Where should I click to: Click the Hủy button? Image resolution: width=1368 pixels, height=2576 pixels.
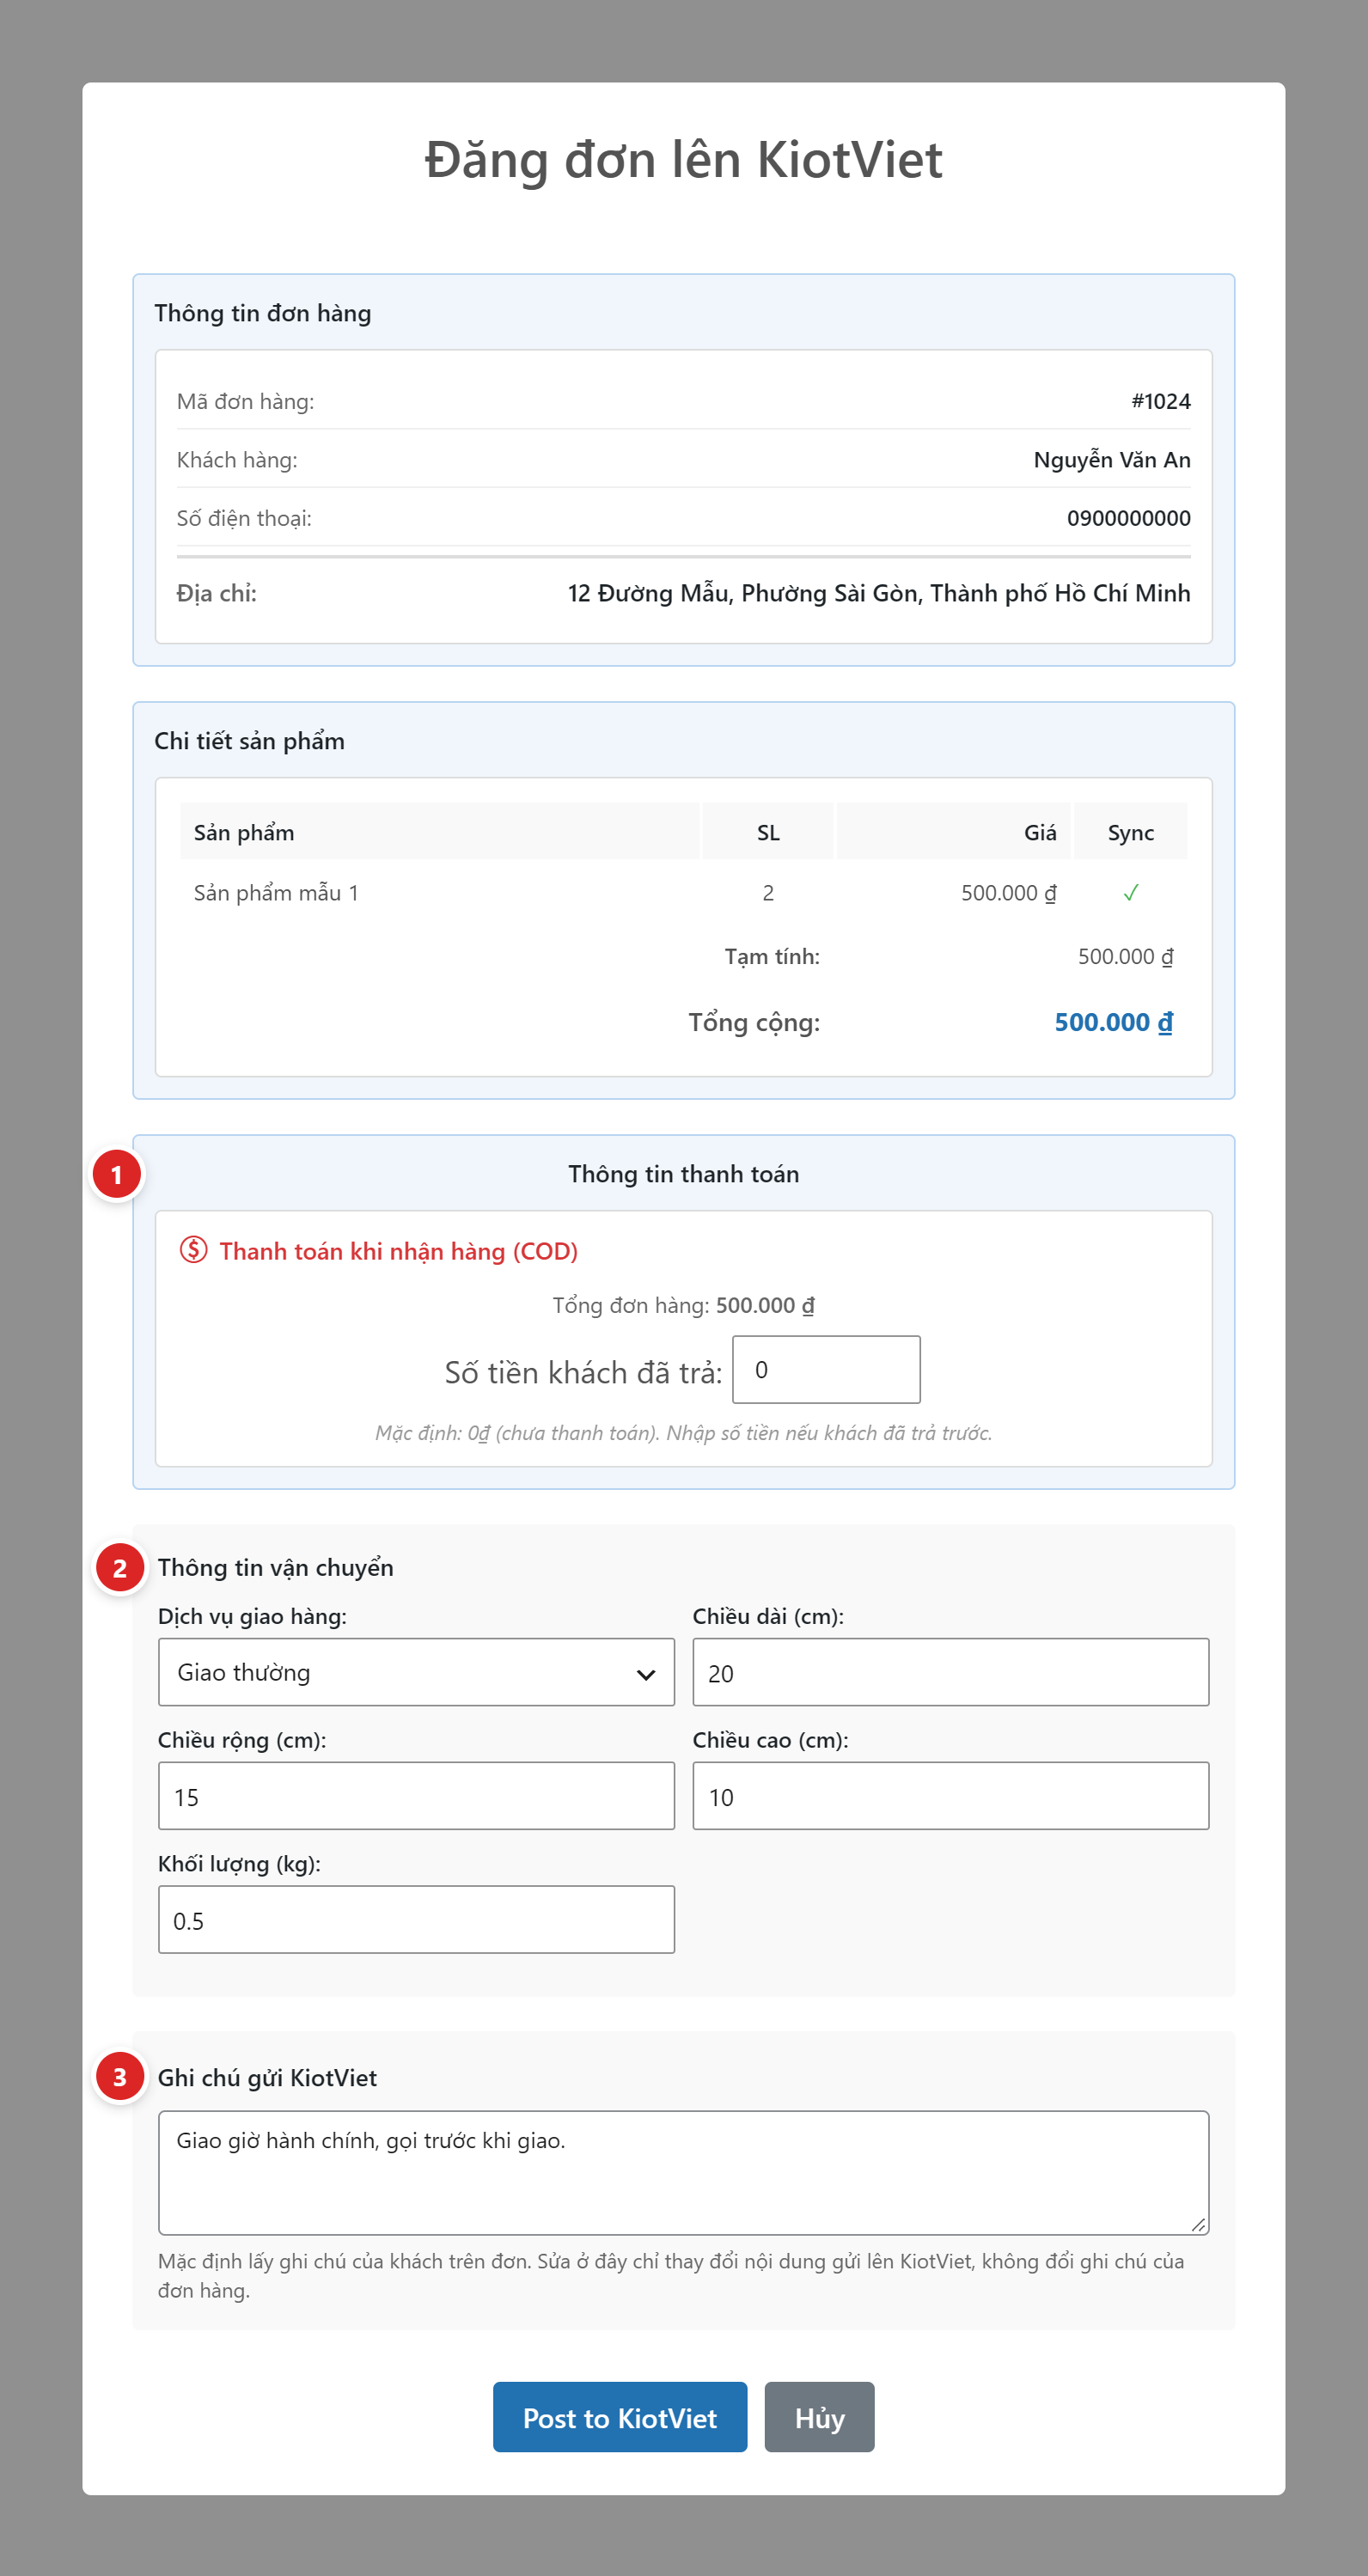coord(819,2418)
